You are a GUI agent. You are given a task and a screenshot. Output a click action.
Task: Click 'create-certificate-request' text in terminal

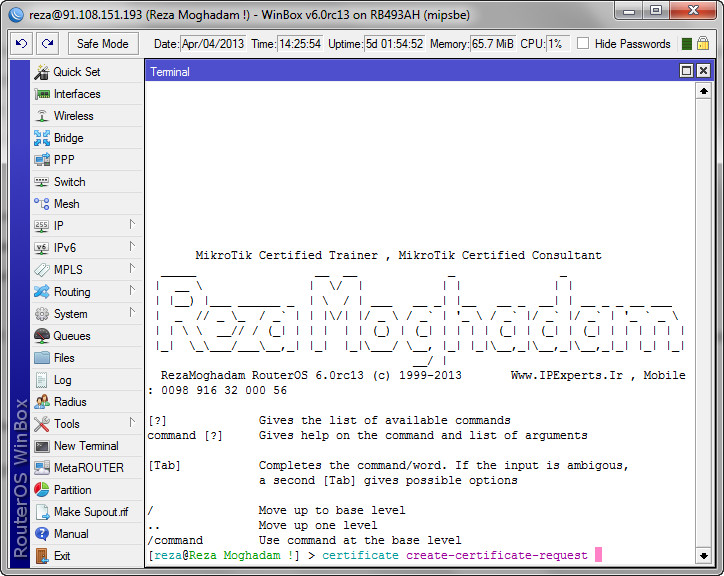pyautogui.click(x=497, y=555)
